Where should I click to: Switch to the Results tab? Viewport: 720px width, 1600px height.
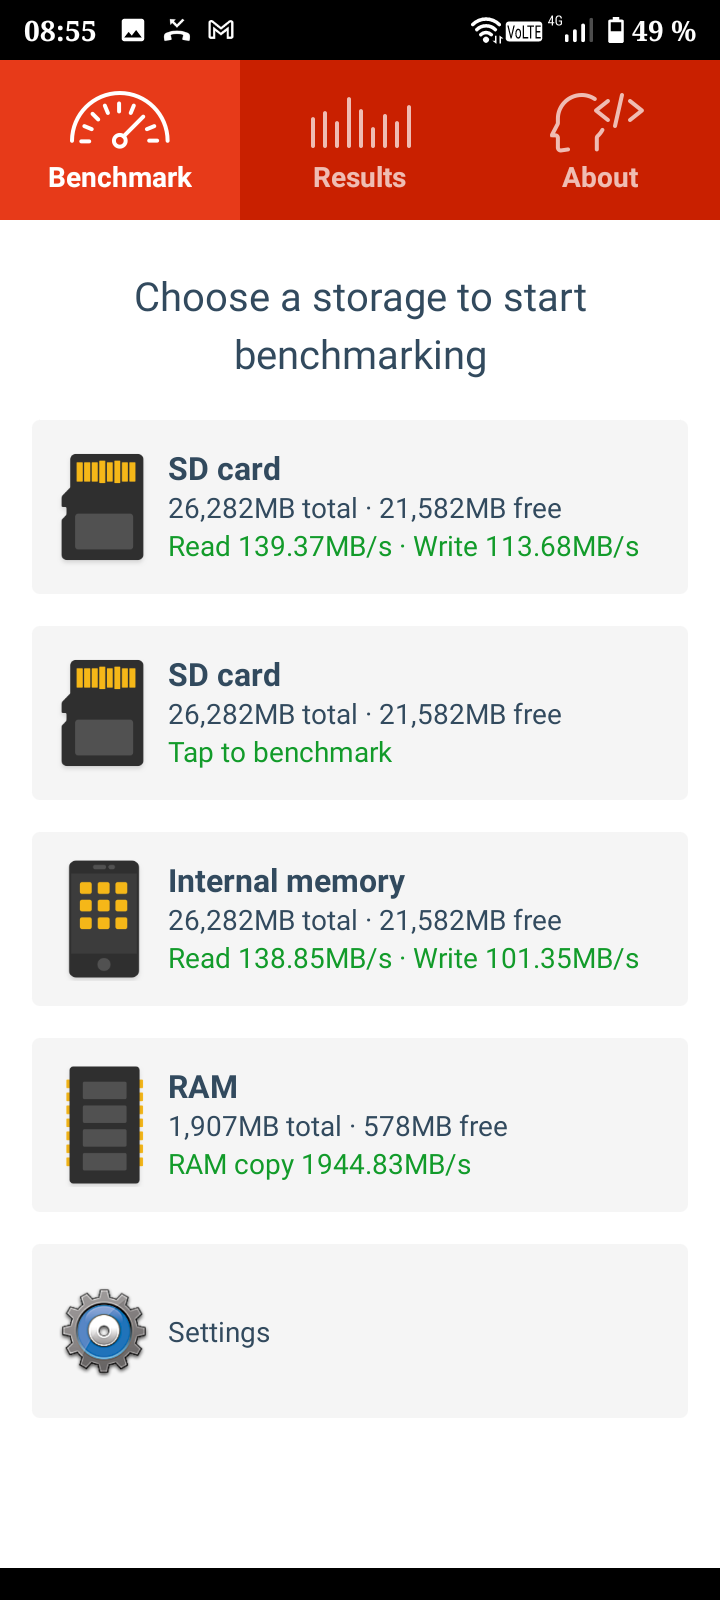pos(360,177)
